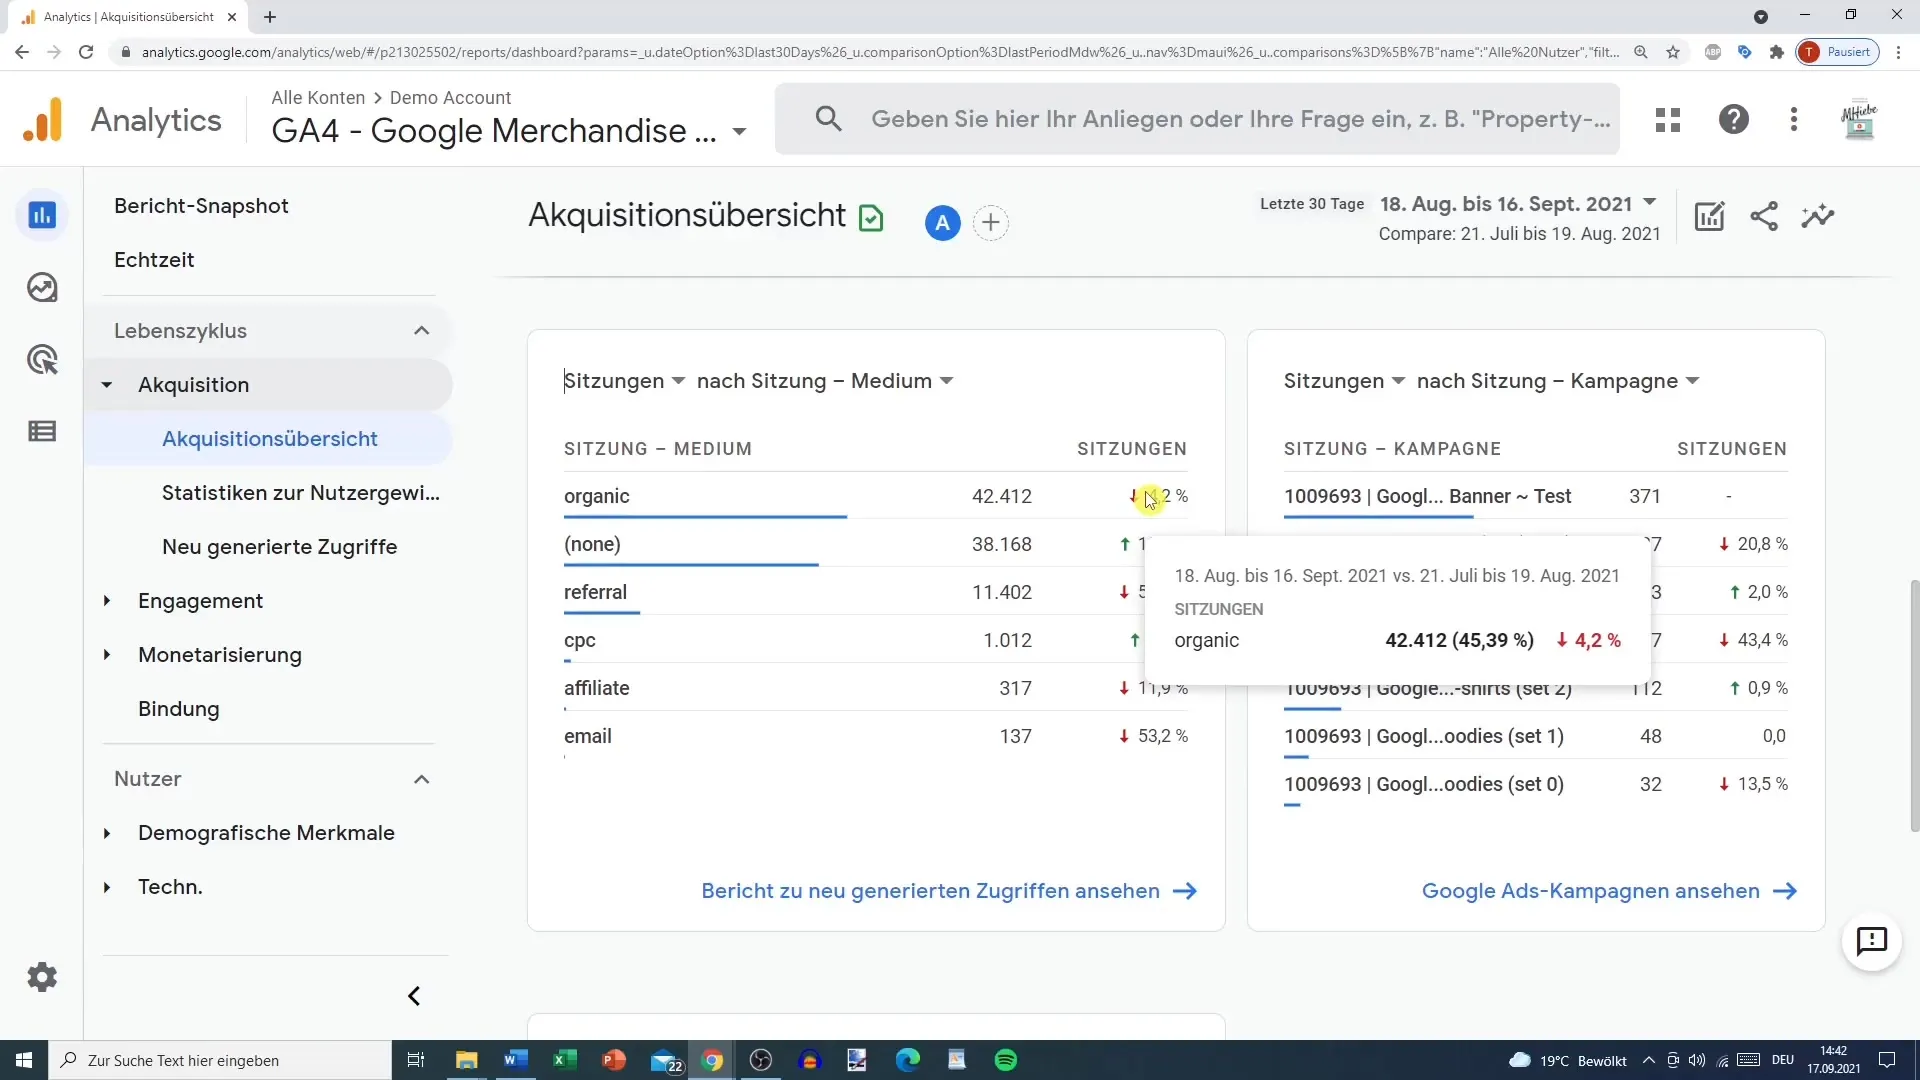Open the property selector dropdown arrow
The width and height of the screenshot is (1920, 1080).
739,132
